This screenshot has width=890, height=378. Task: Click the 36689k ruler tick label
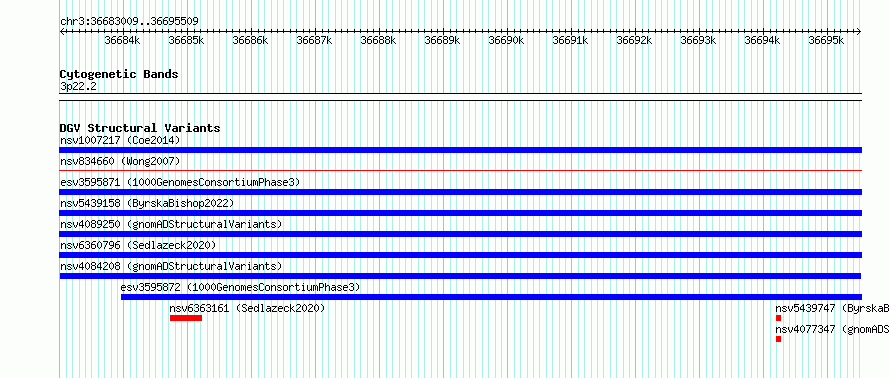click(x=443, y=40)
